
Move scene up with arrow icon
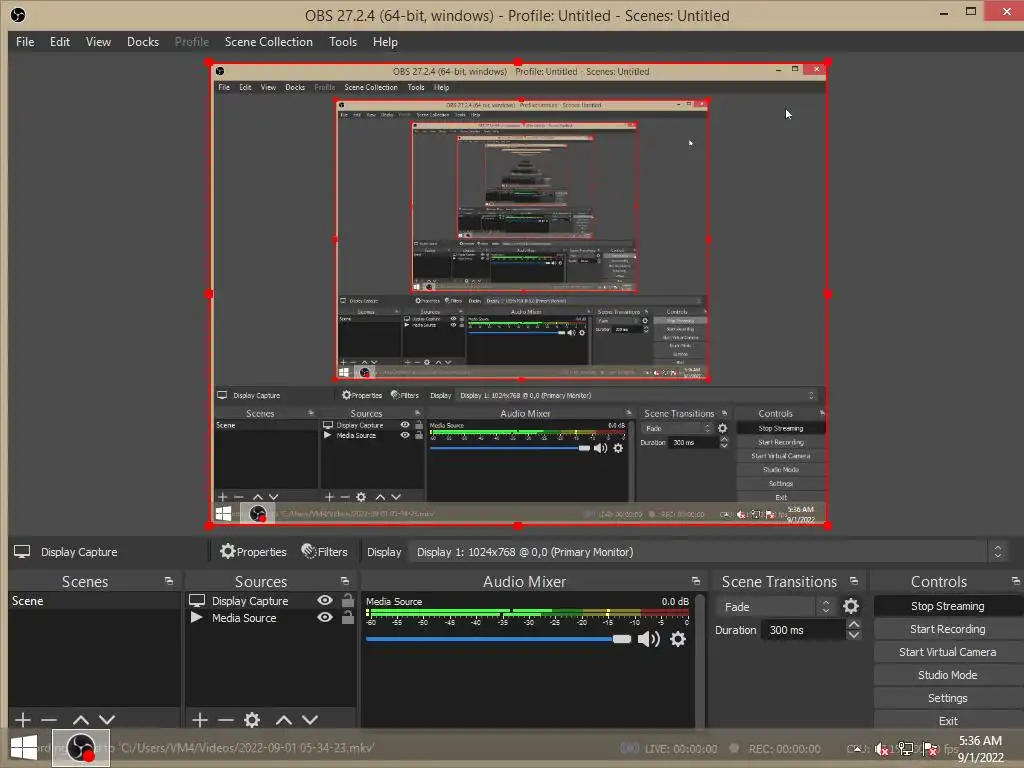point(81,720)
